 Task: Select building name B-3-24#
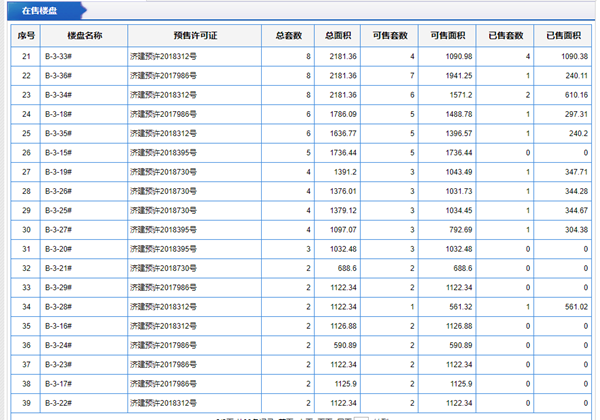tap(59, 345)
